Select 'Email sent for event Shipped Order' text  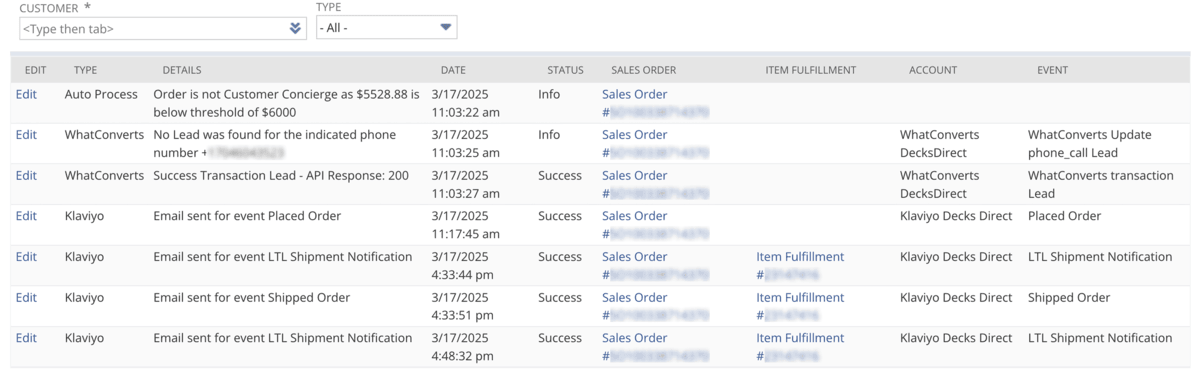[x=251, y=297]
